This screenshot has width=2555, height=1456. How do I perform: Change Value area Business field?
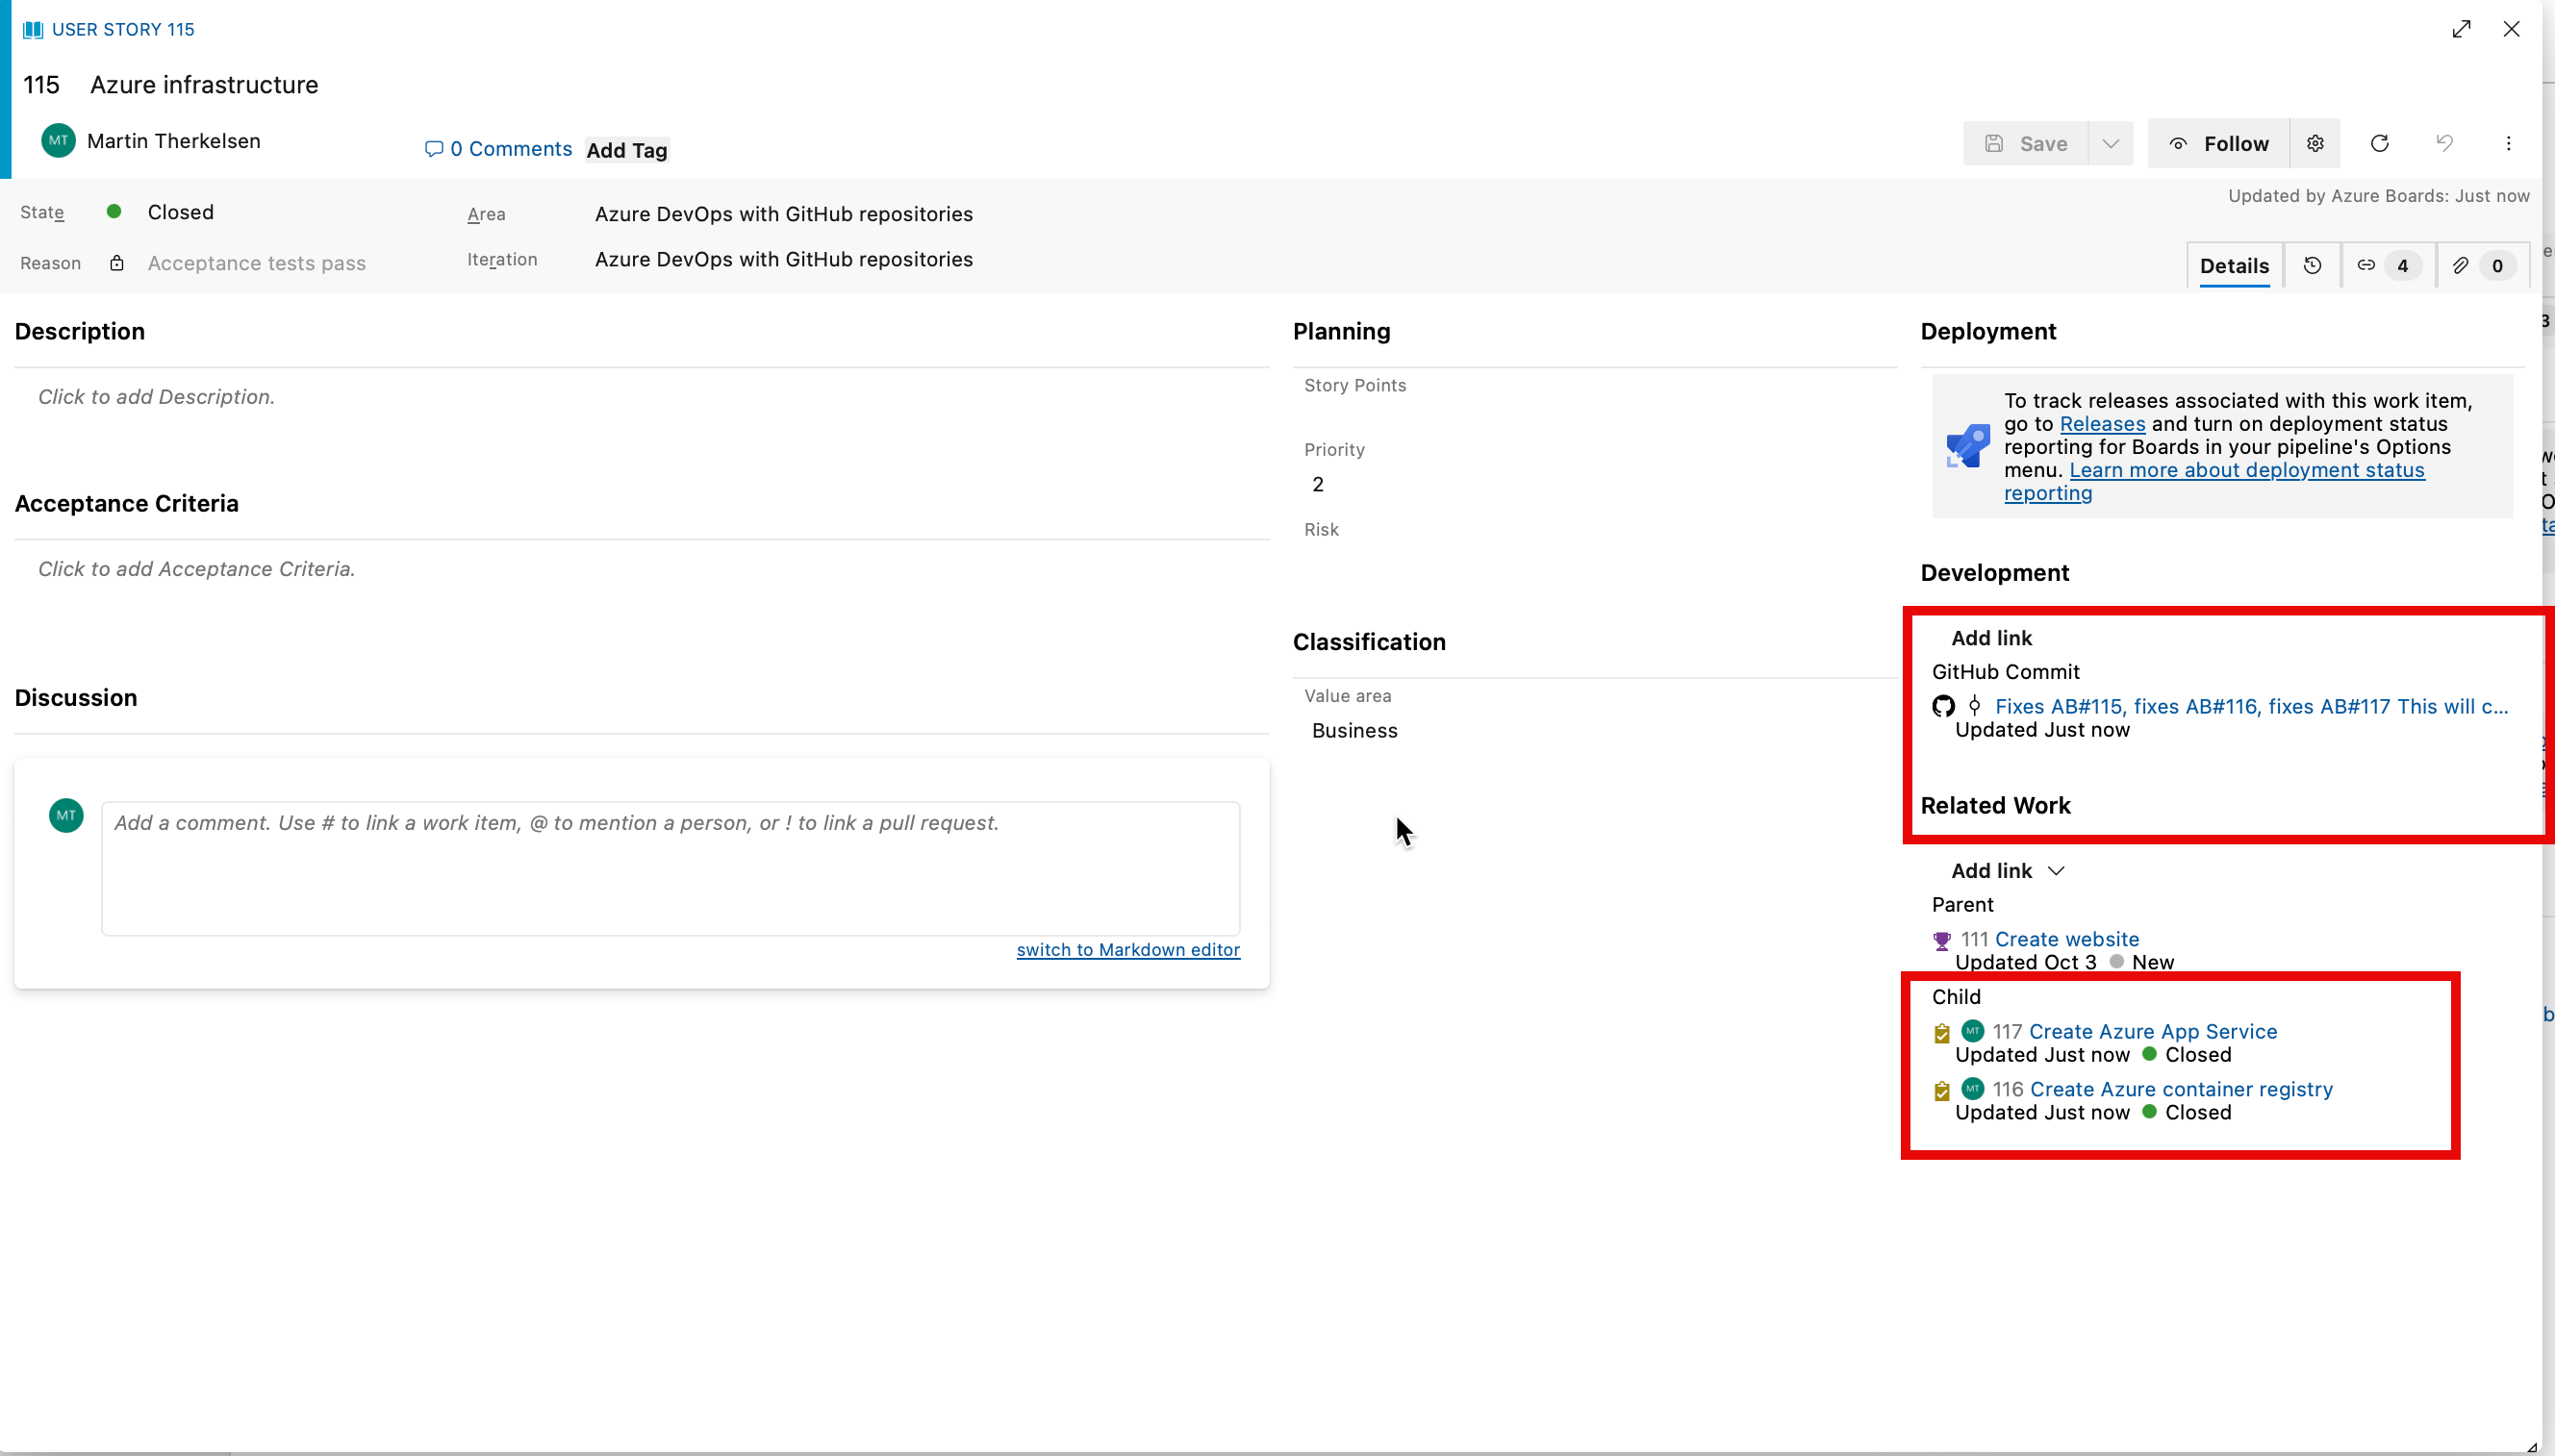tap(1355, 731)
